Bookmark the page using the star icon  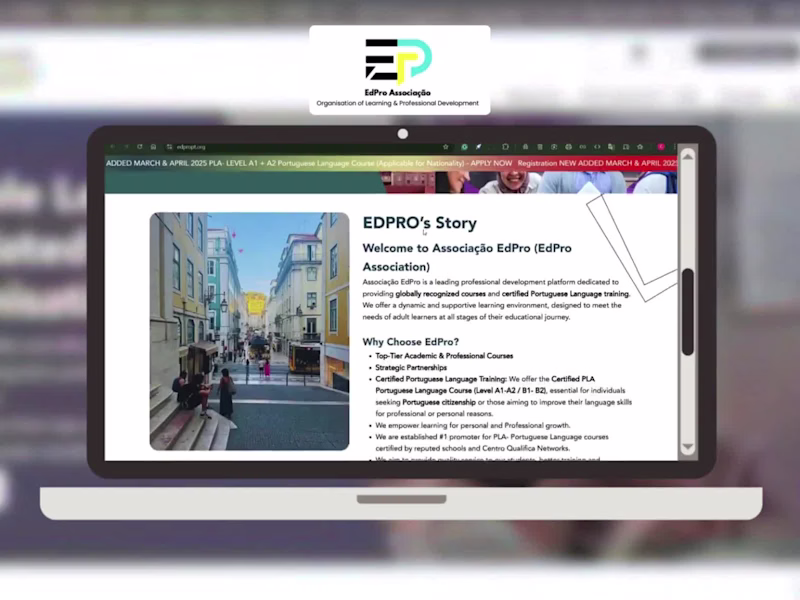(446, 146)
